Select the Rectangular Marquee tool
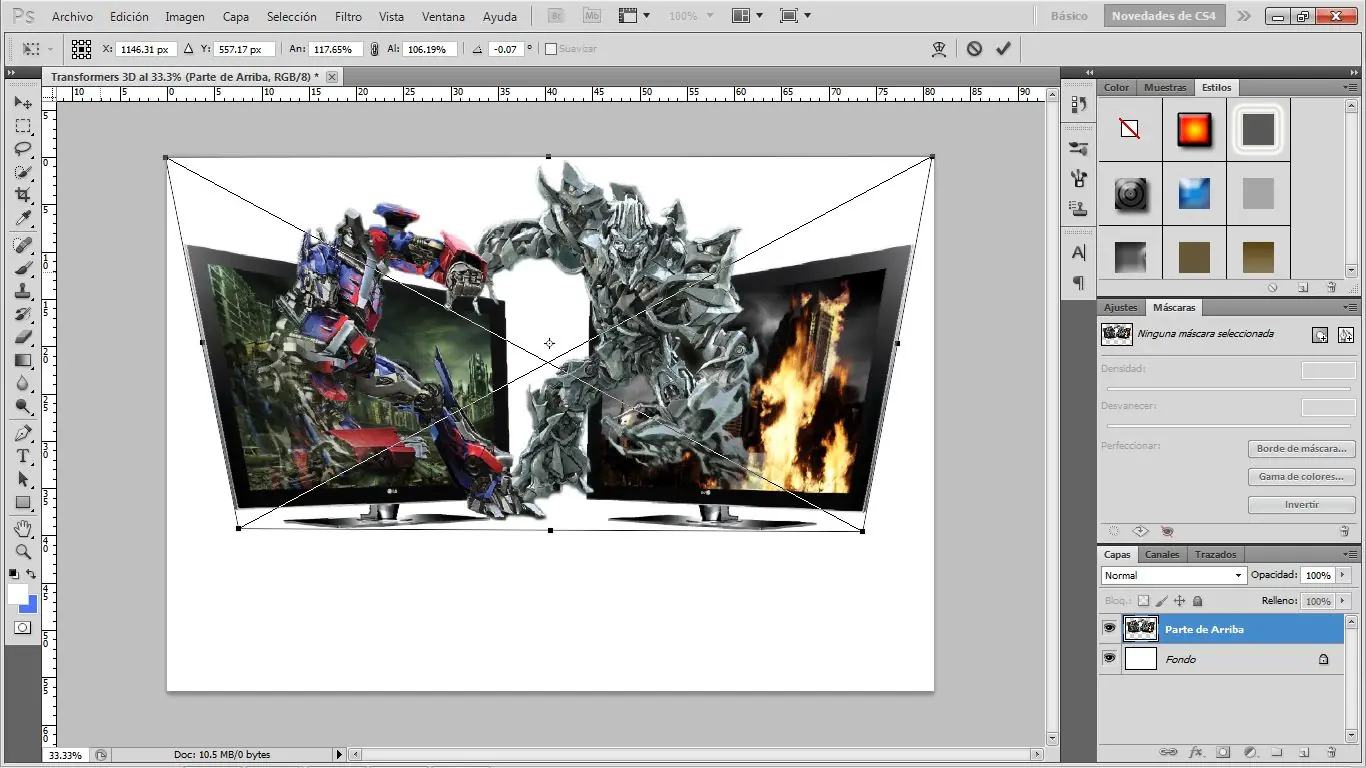 pos(22,126)
